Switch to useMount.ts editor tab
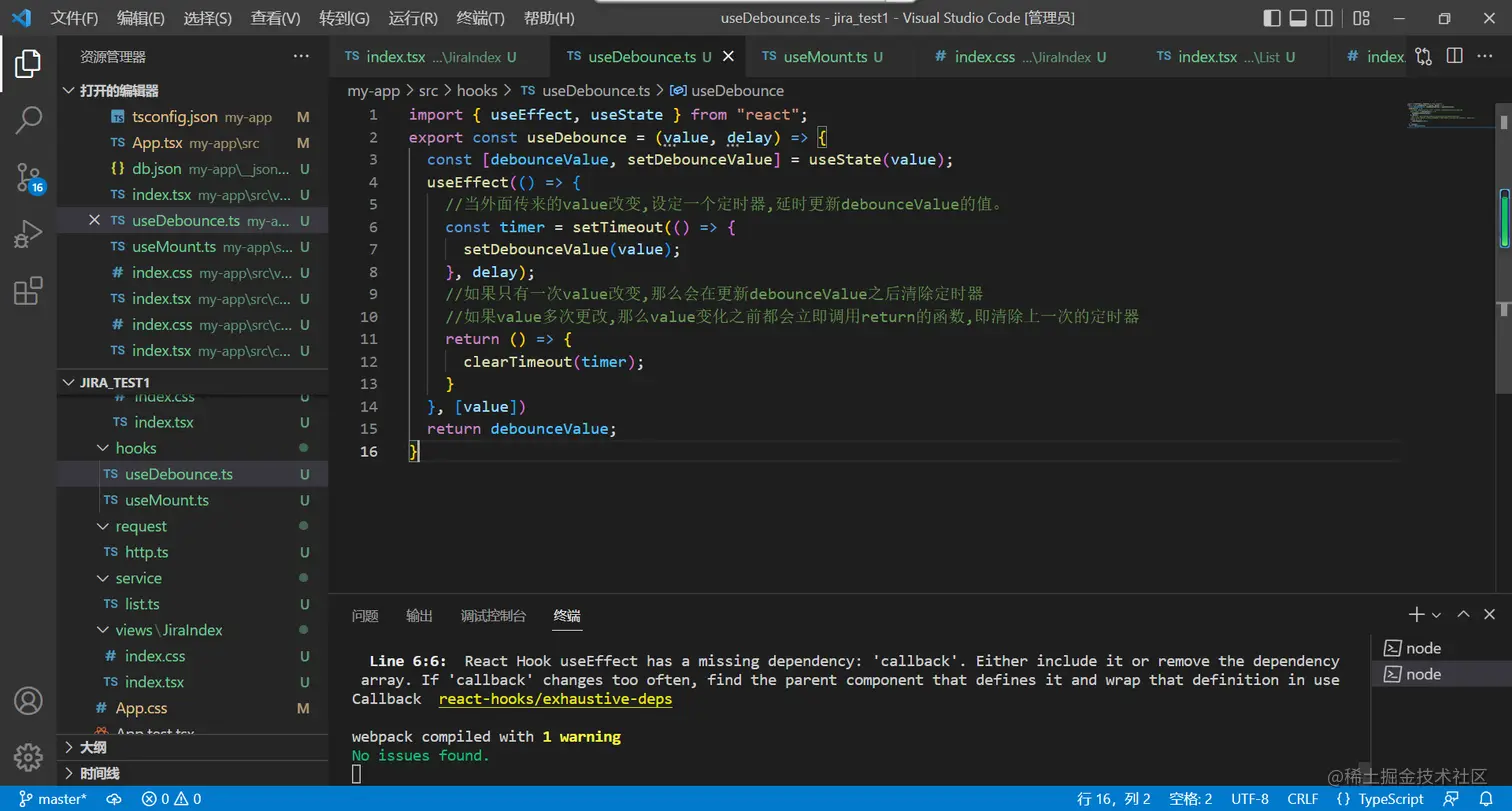The image size is (1512, 811). pos(825,57)
